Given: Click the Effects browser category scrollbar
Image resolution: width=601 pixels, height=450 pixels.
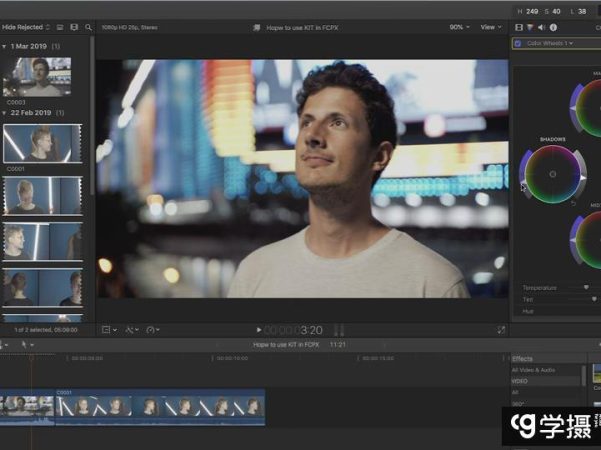Looking at the screenshot, I should point(584,376).
